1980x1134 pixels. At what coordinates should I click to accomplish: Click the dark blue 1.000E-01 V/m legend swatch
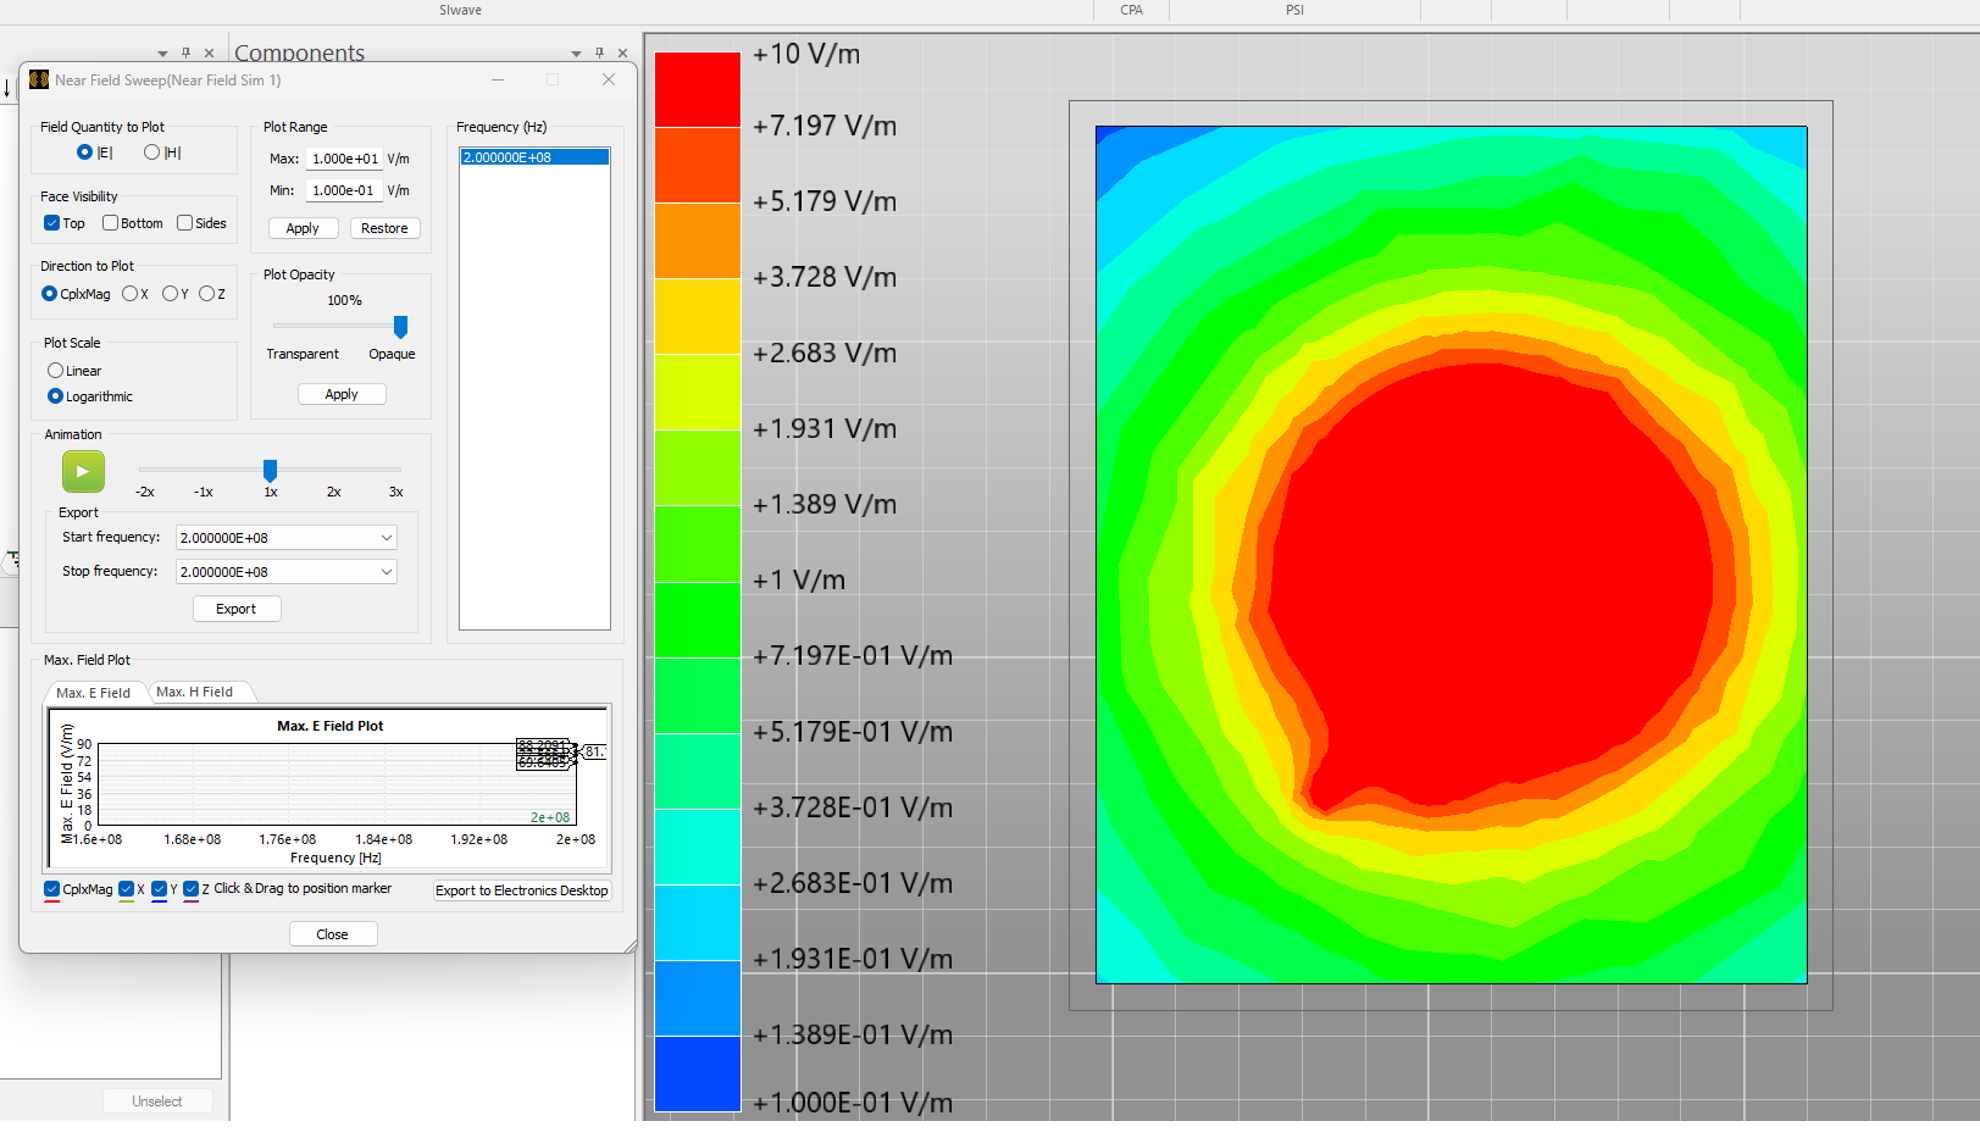click(x=697, y=1073)
